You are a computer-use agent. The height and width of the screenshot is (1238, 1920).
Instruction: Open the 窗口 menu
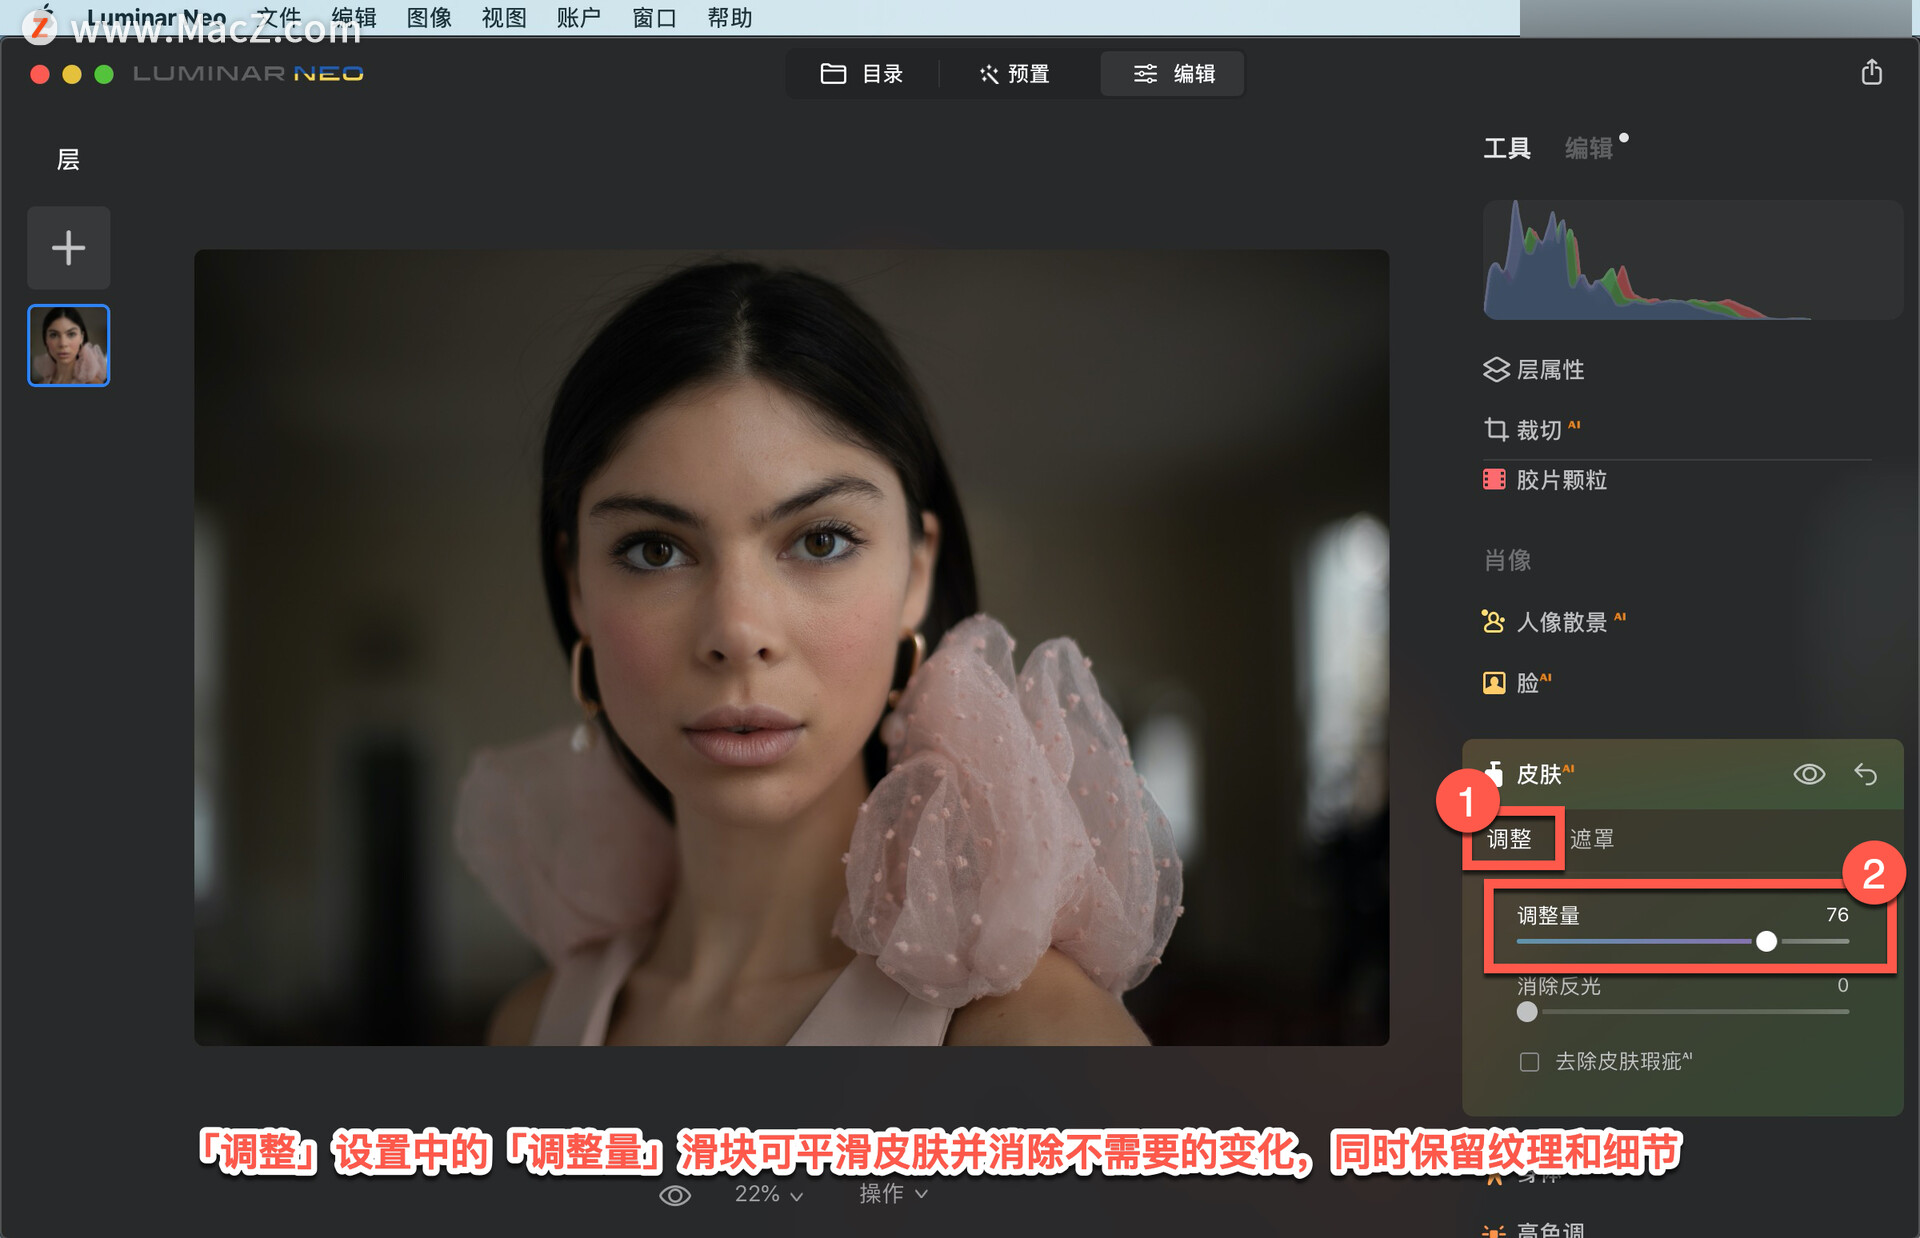(655, 18)
